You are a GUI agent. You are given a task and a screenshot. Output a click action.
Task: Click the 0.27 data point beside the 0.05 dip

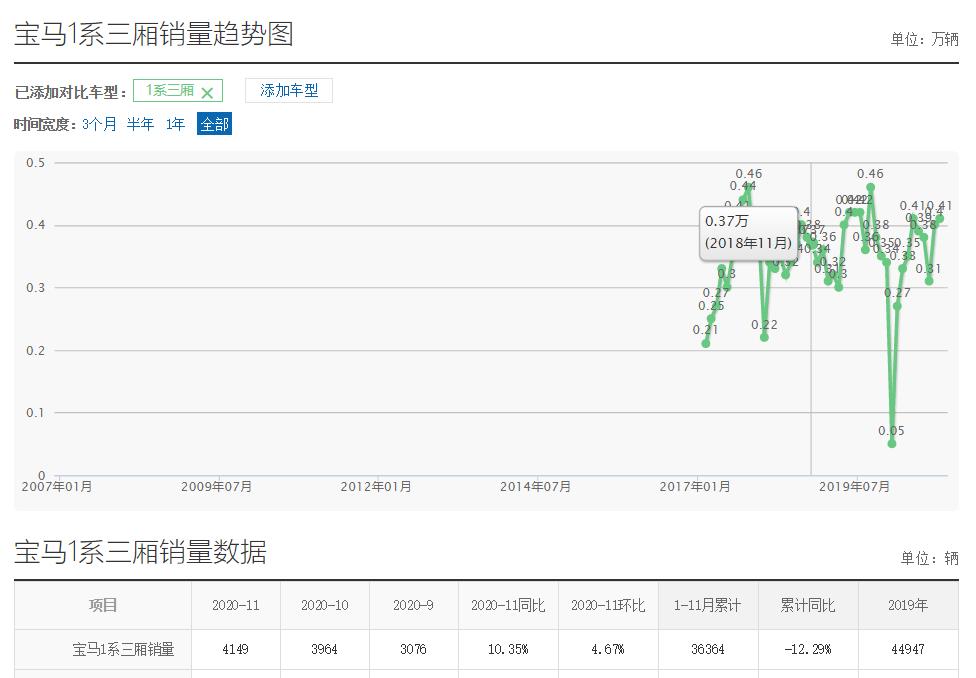click(897, 306)
